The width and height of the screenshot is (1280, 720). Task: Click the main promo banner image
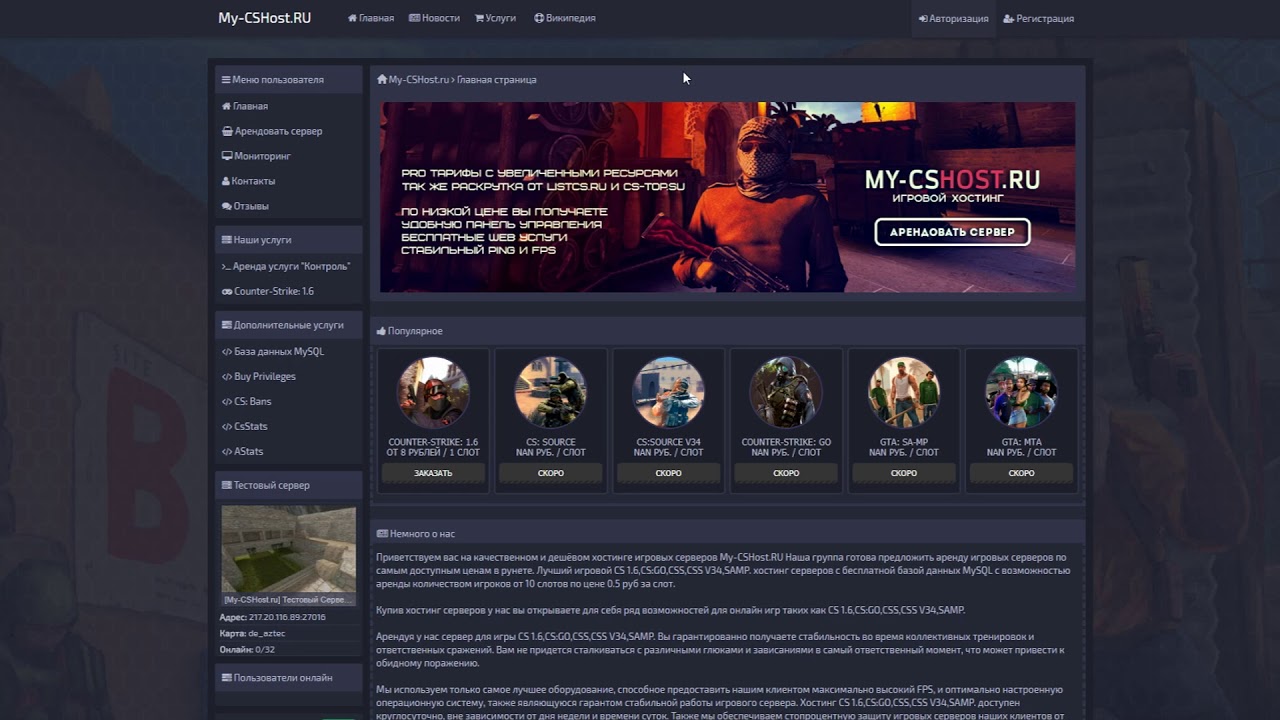[728, 197]
